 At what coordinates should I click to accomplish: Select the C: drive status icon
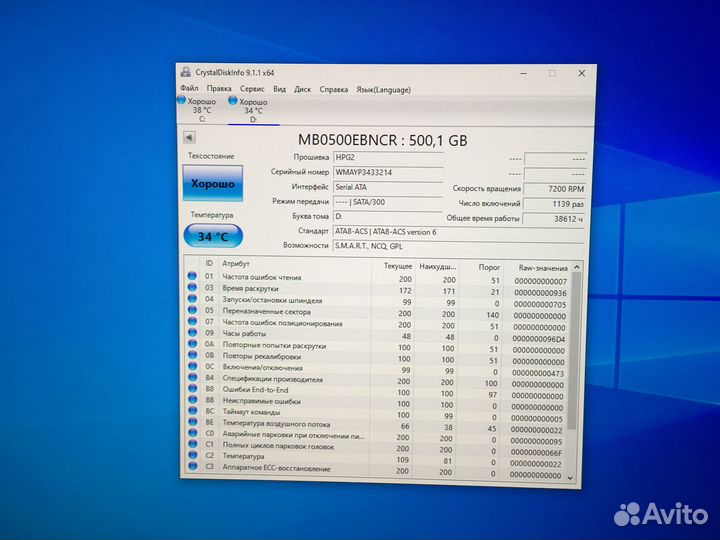point(181,102)
